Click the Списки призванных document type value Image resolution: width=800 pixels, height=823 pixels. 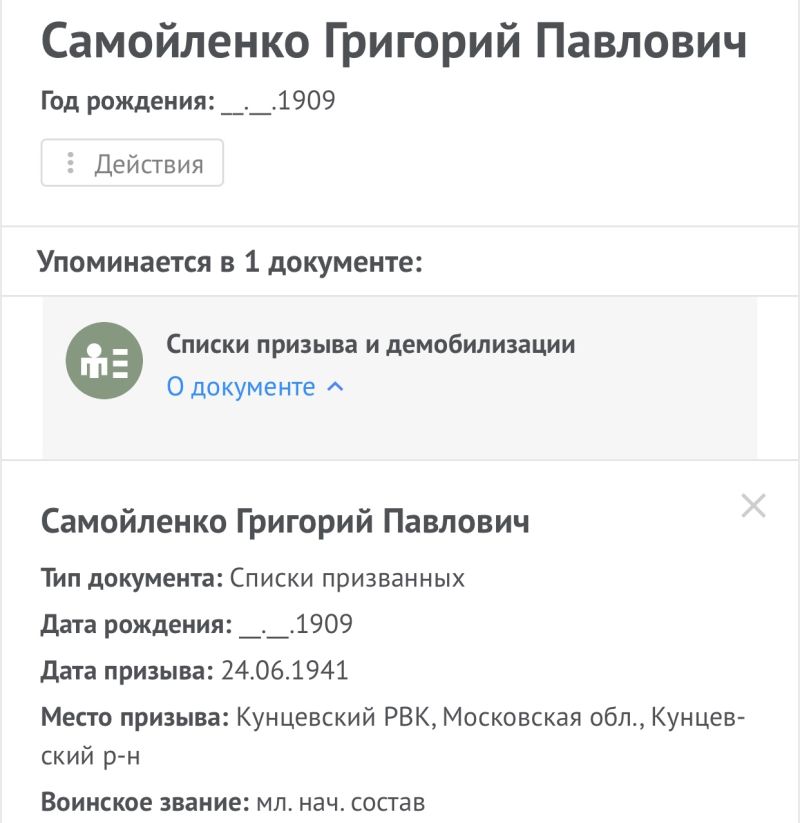pyautogui.click(x=348, y=578)
